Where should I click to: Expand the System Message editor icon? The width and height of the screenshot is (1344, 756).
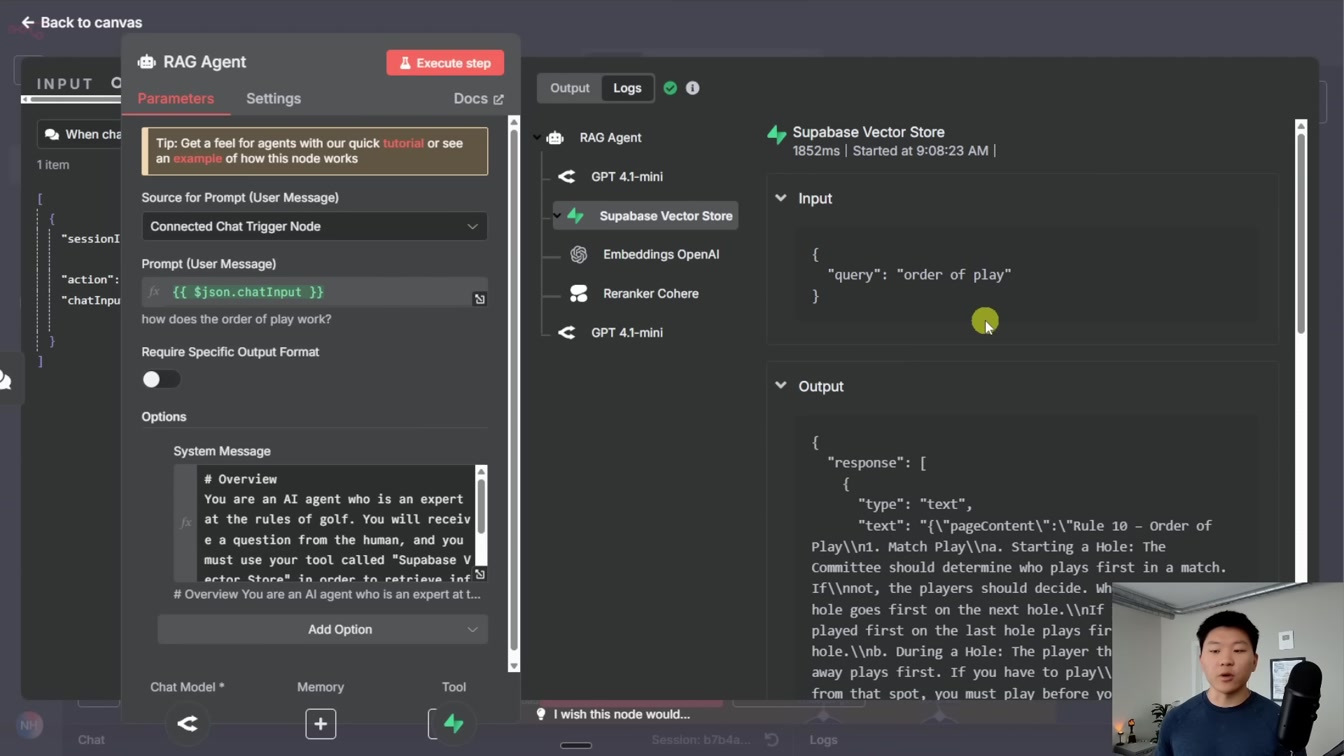(x=480, y=575)
